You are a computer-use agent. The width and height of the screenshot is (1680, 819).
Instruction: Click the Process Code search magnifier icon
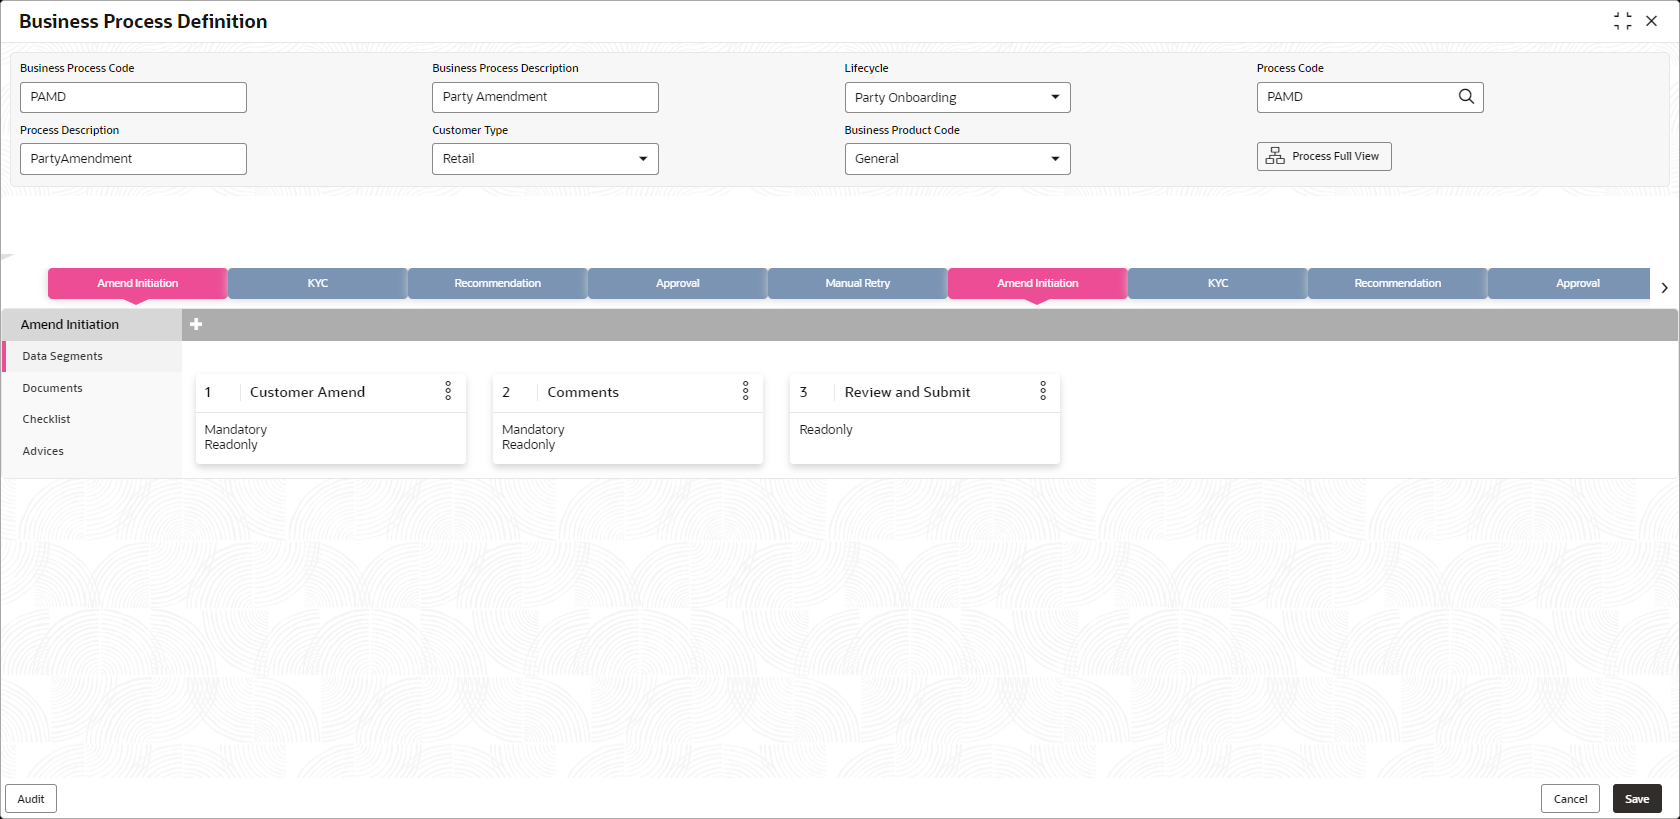point(1466,97)
